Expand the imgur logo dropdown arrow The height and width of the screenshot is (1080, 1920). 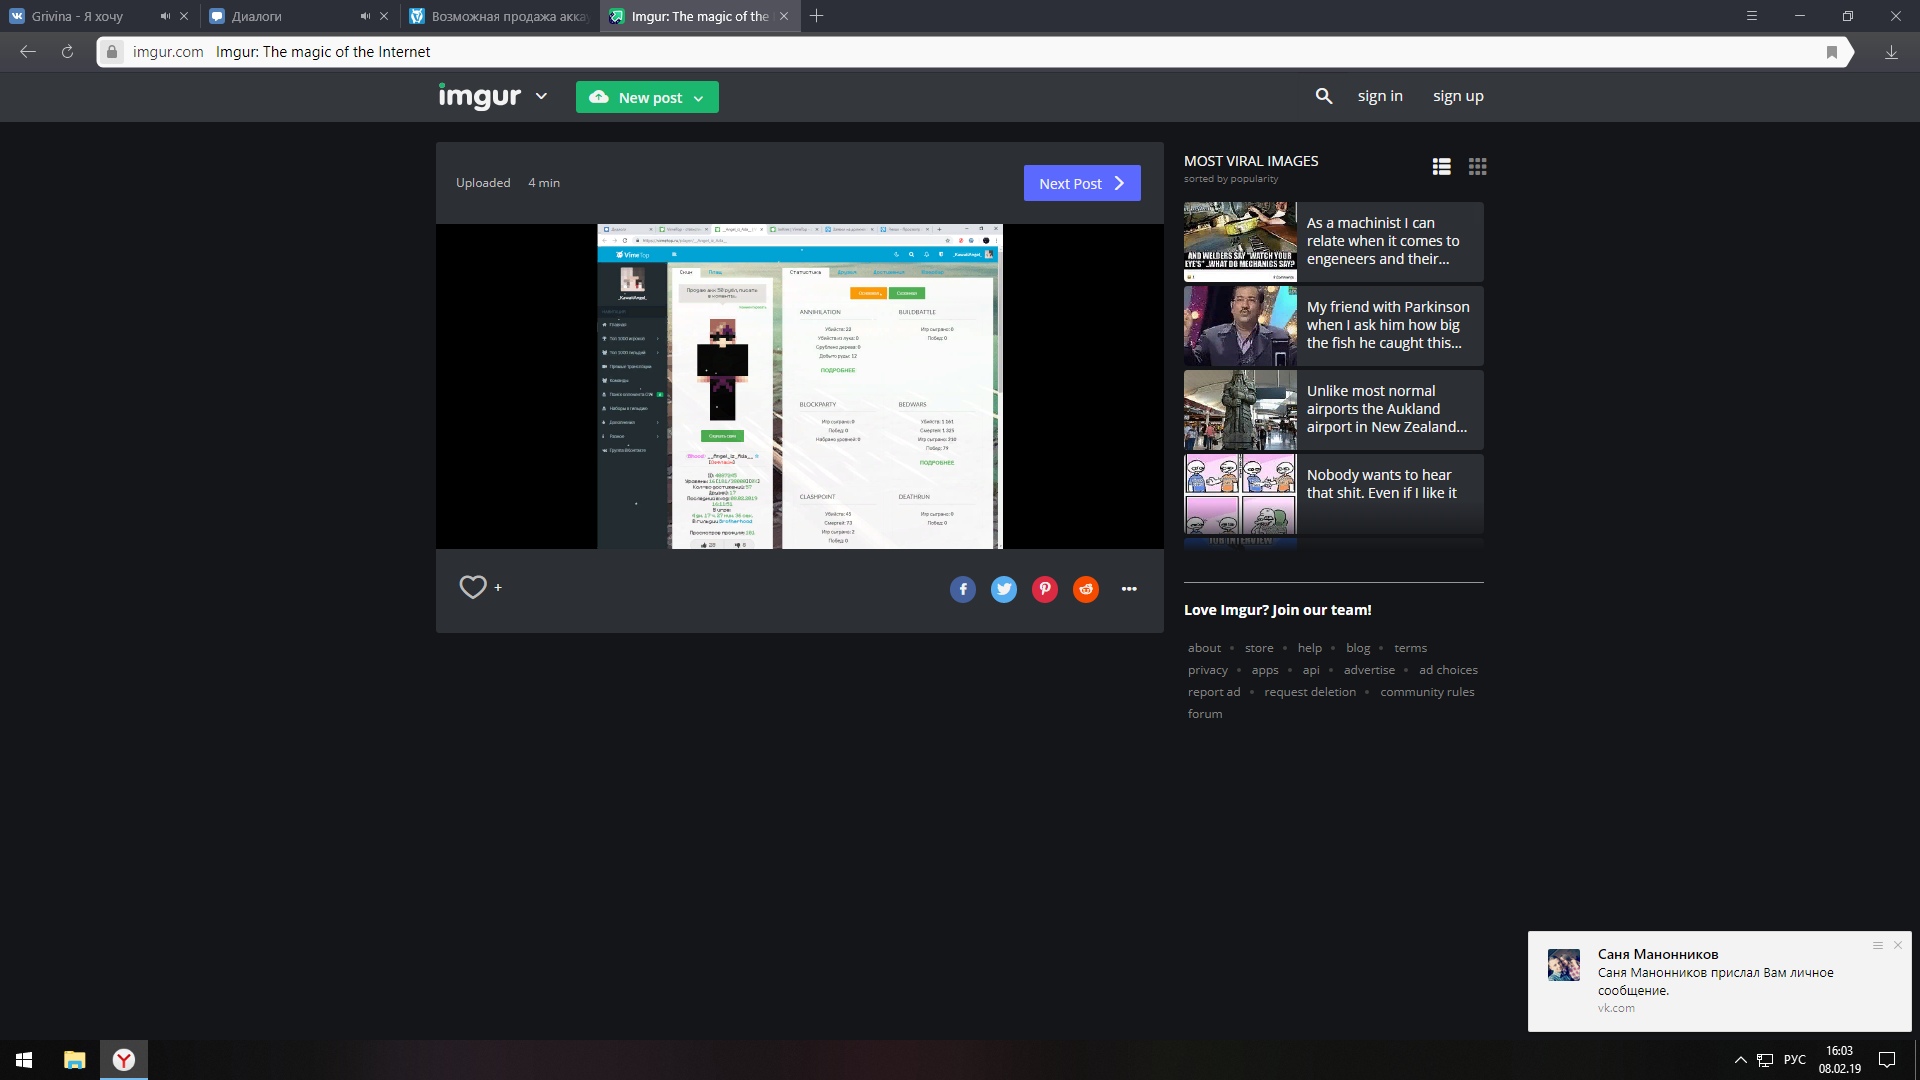tap(541, 96)
